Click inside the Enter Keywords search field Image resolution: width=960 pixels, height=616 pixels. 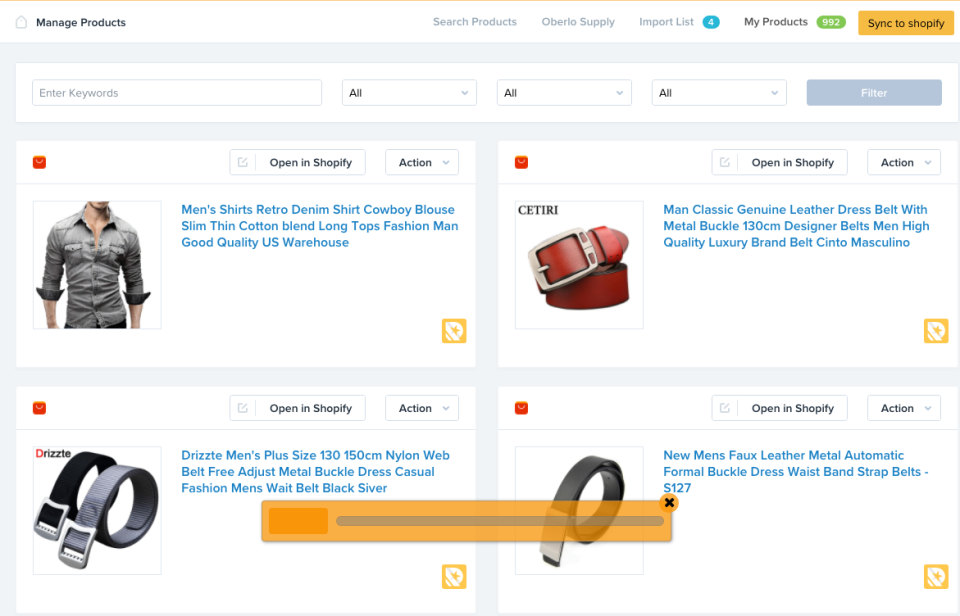(176, 92)
